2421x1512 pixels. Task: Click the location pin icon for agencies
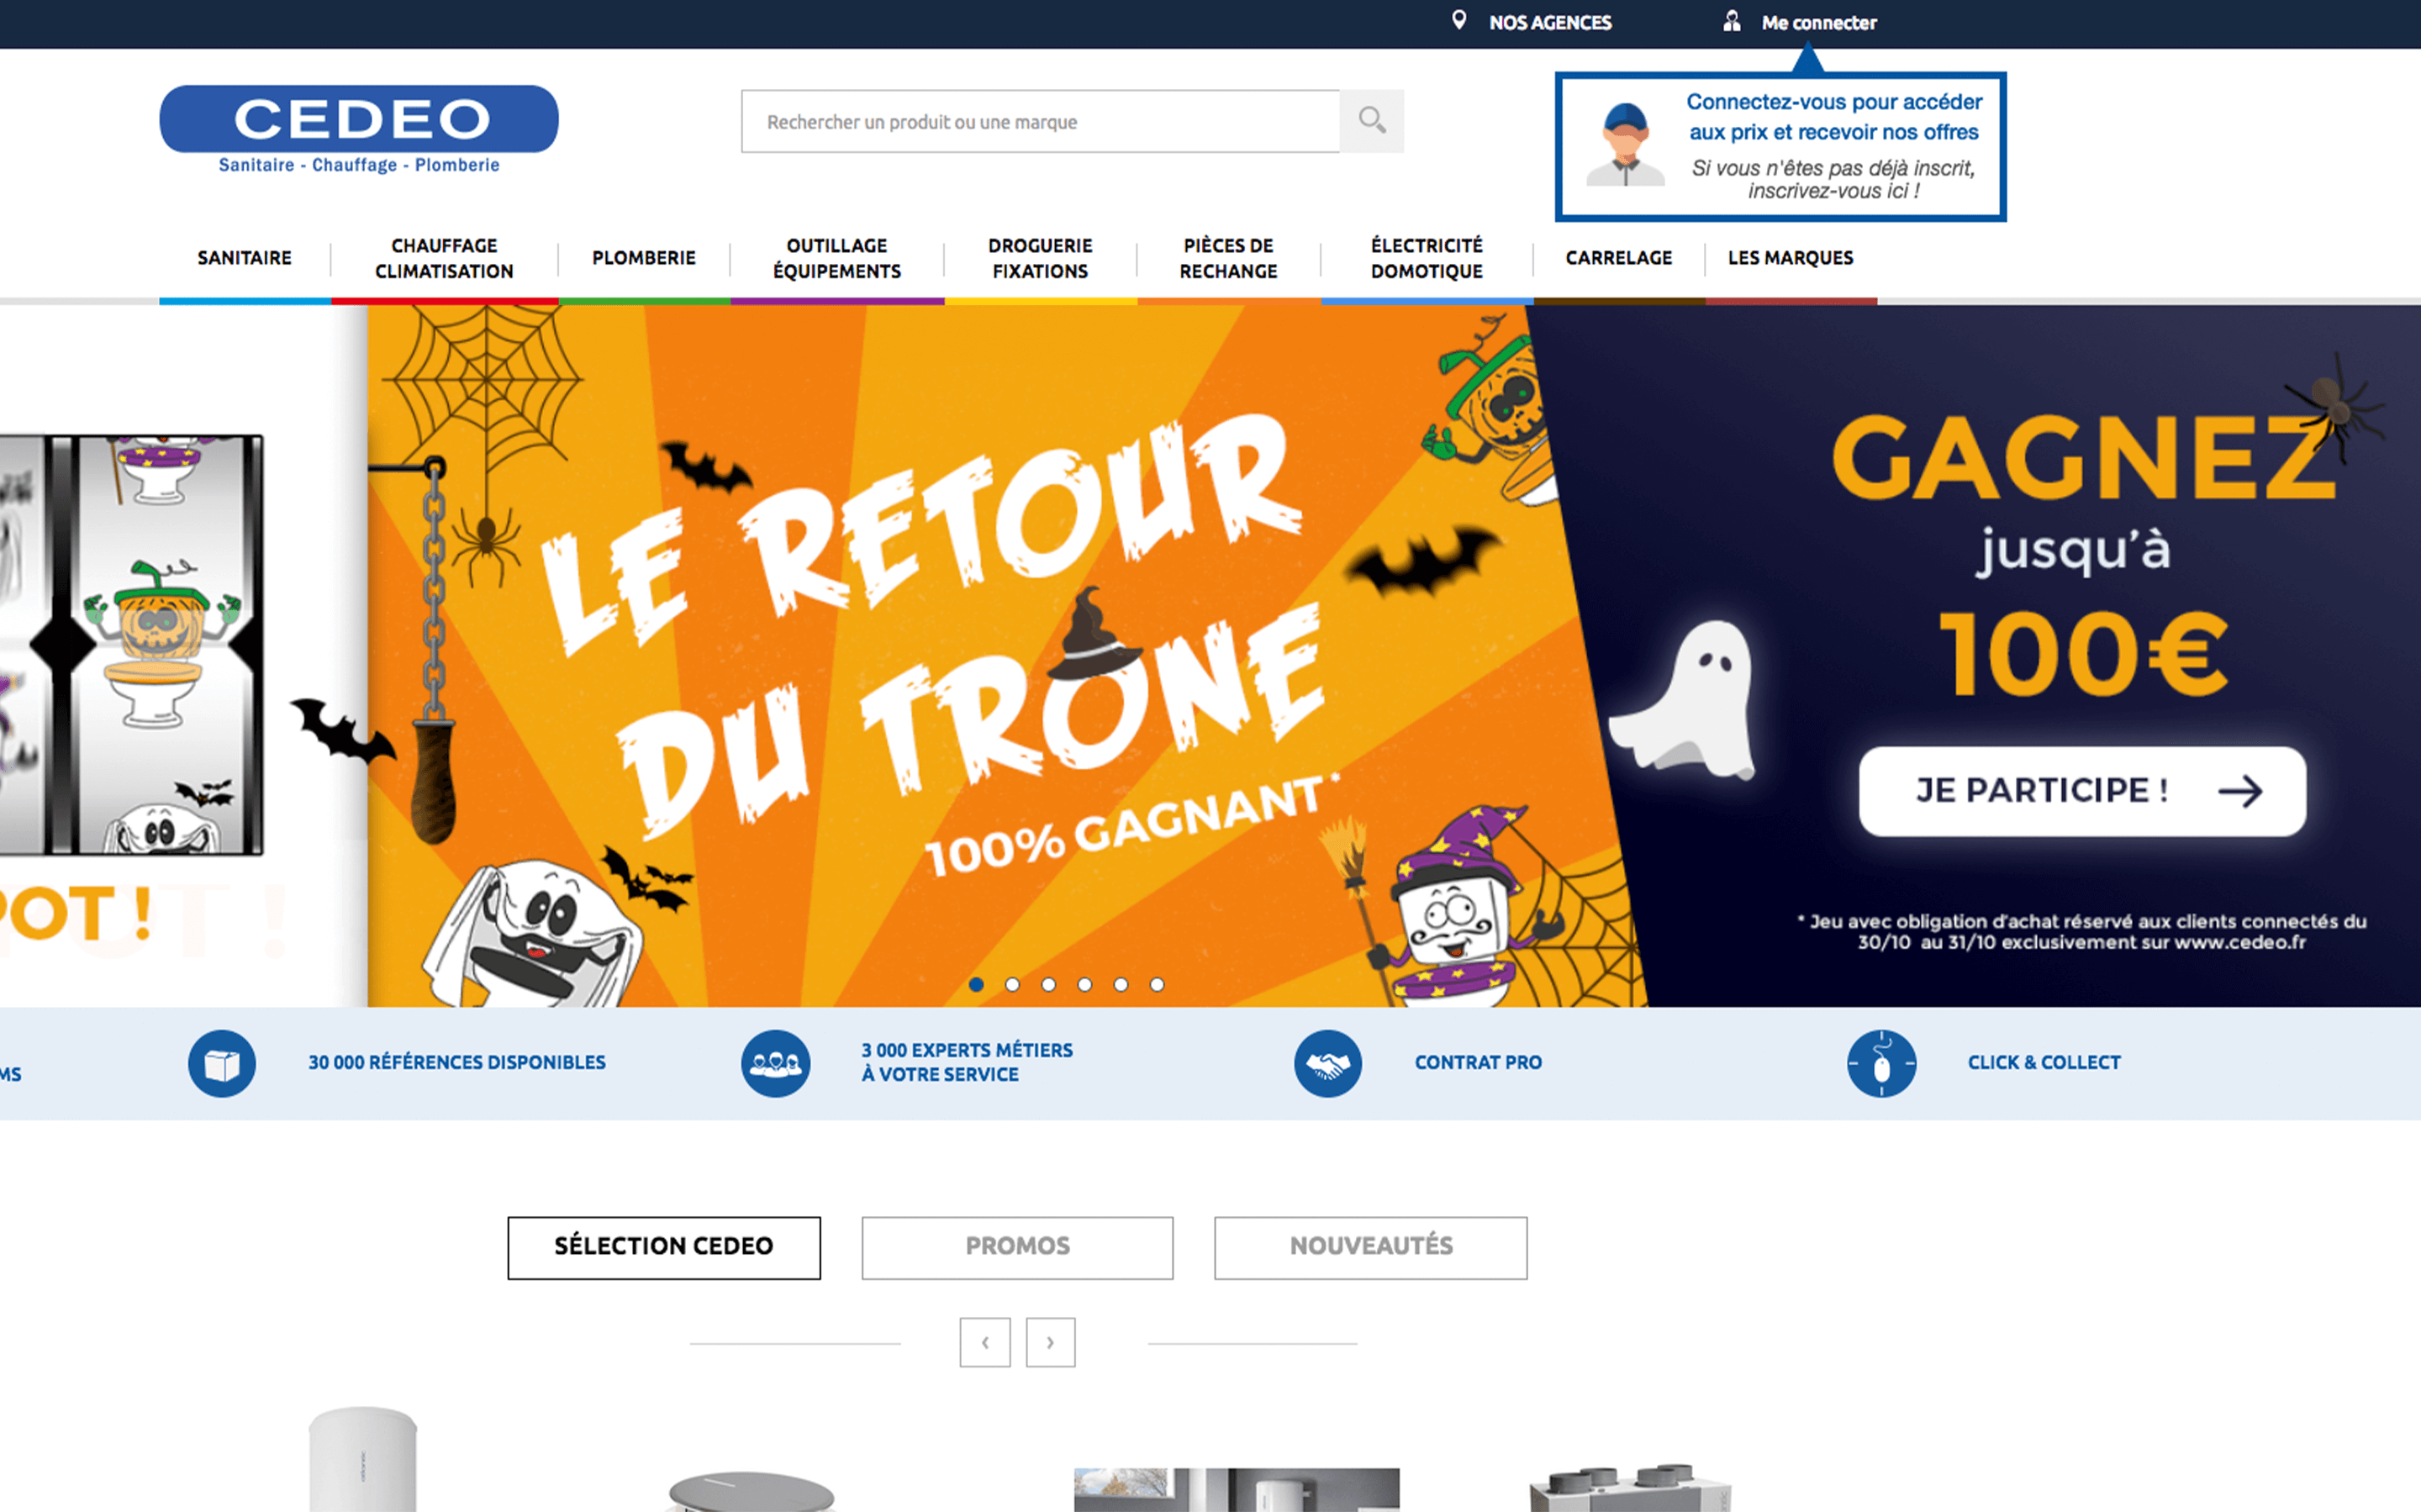tap(1459, 21)
